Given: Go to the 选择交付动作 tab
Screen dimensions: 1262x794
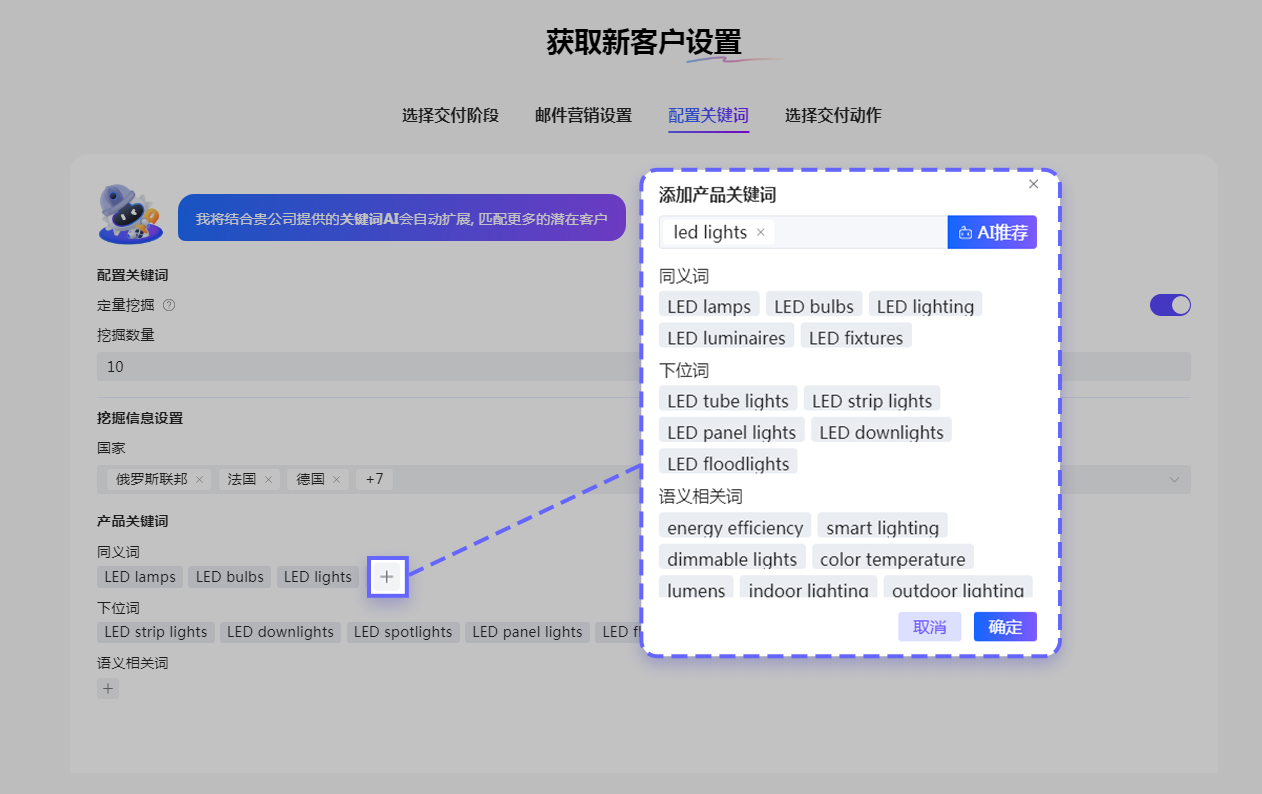Looking at the screenshot, I should 833,115.
